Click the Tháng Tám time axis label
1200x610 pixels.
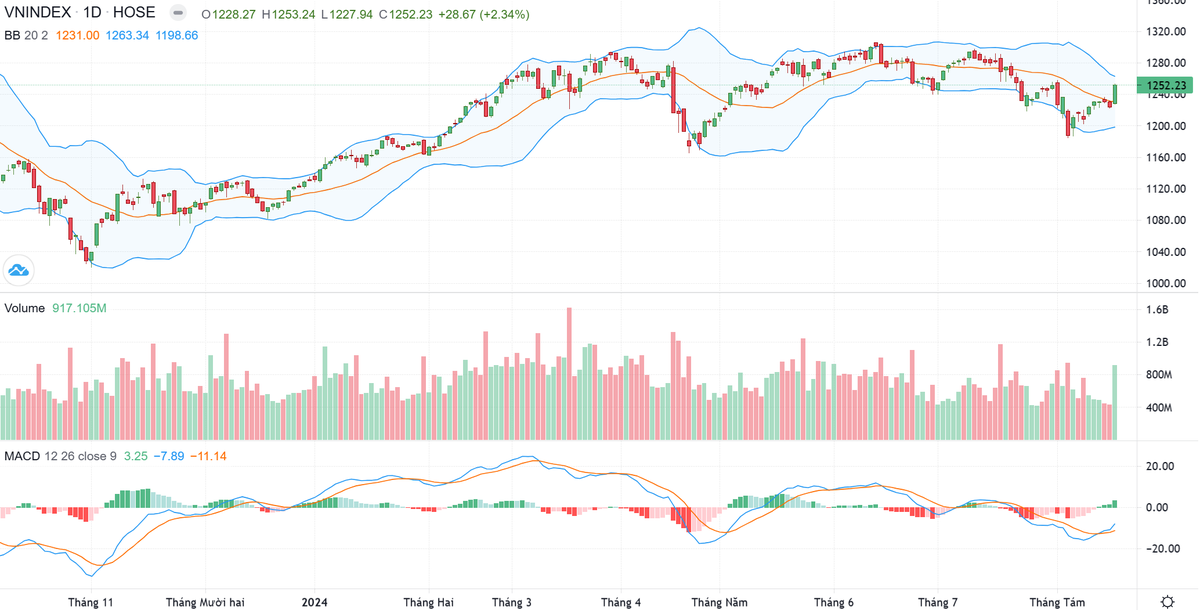(x=1057, y=602)
